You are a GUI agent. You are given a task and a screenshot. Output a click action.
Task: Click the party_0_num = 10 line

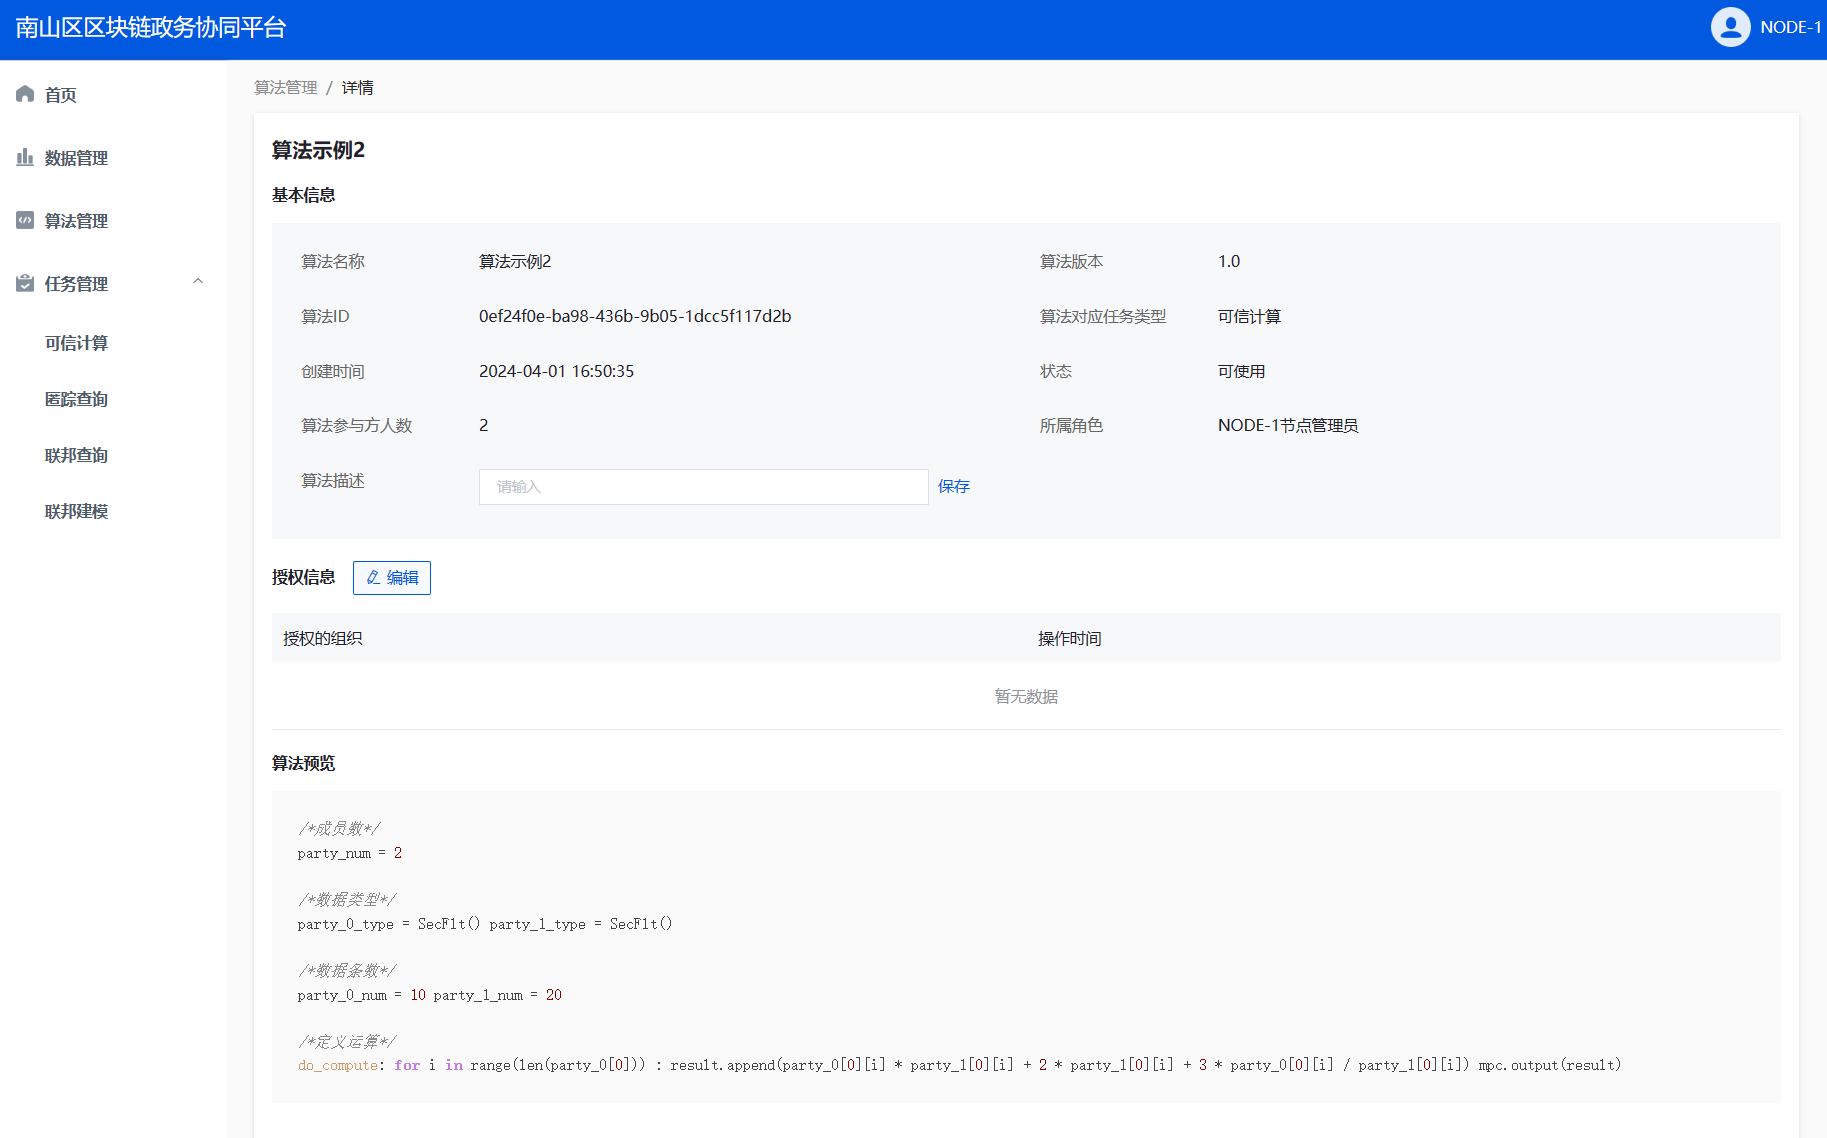[430, 995]
